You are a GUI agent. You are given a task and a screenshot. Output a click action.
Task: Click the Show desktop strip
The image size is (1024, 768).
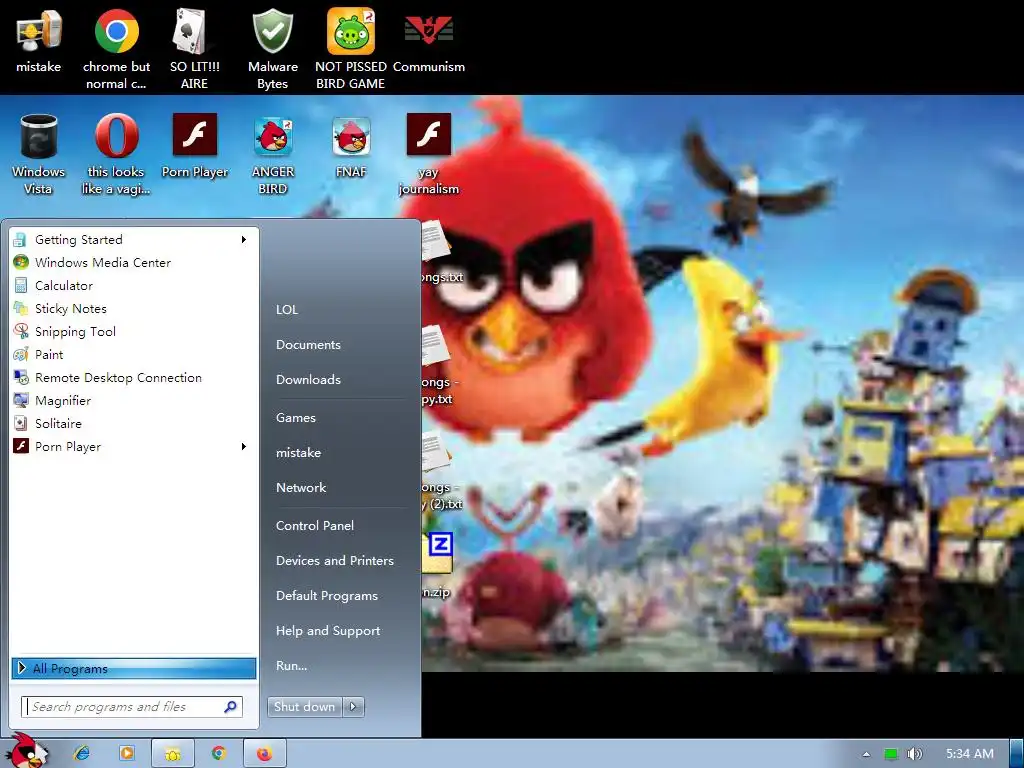pos(1017,754)
